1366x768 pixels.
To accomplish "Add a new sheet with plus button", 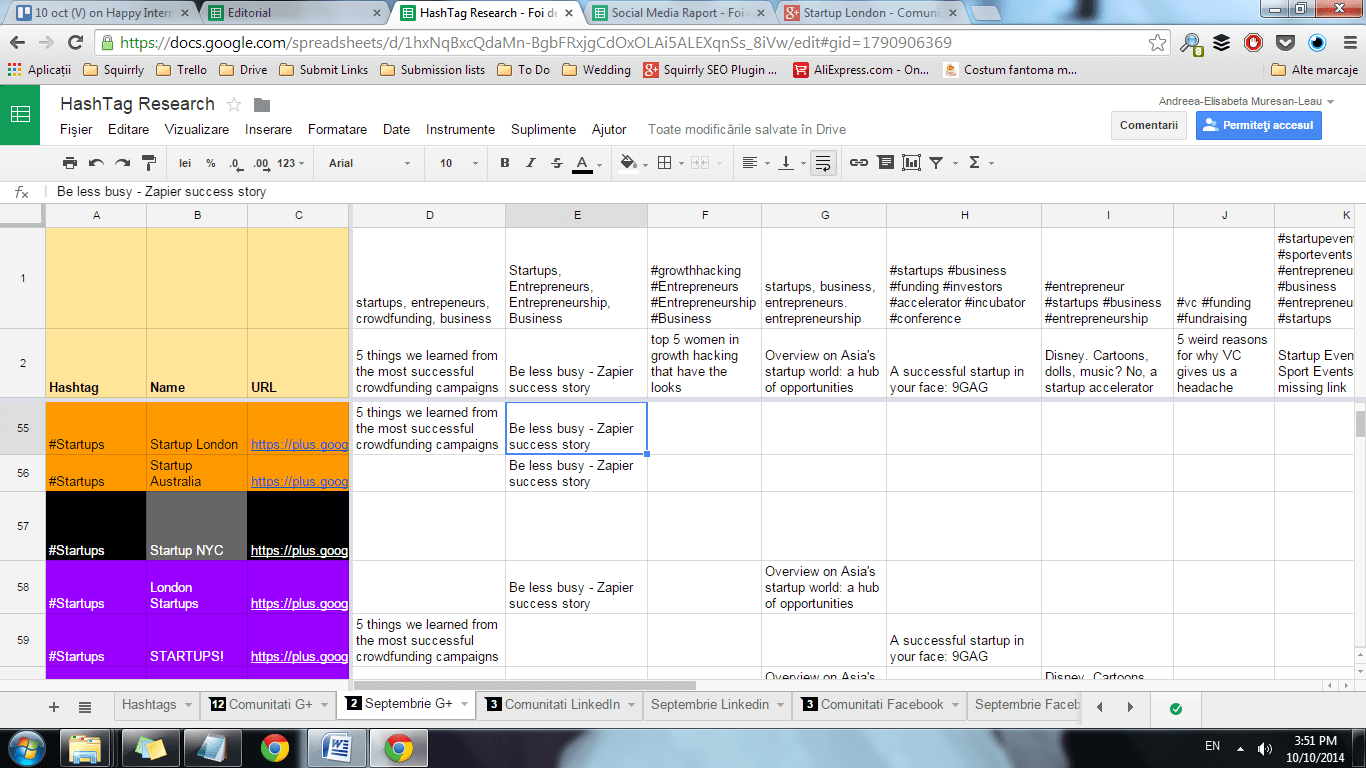I will (x=54, y=706).
